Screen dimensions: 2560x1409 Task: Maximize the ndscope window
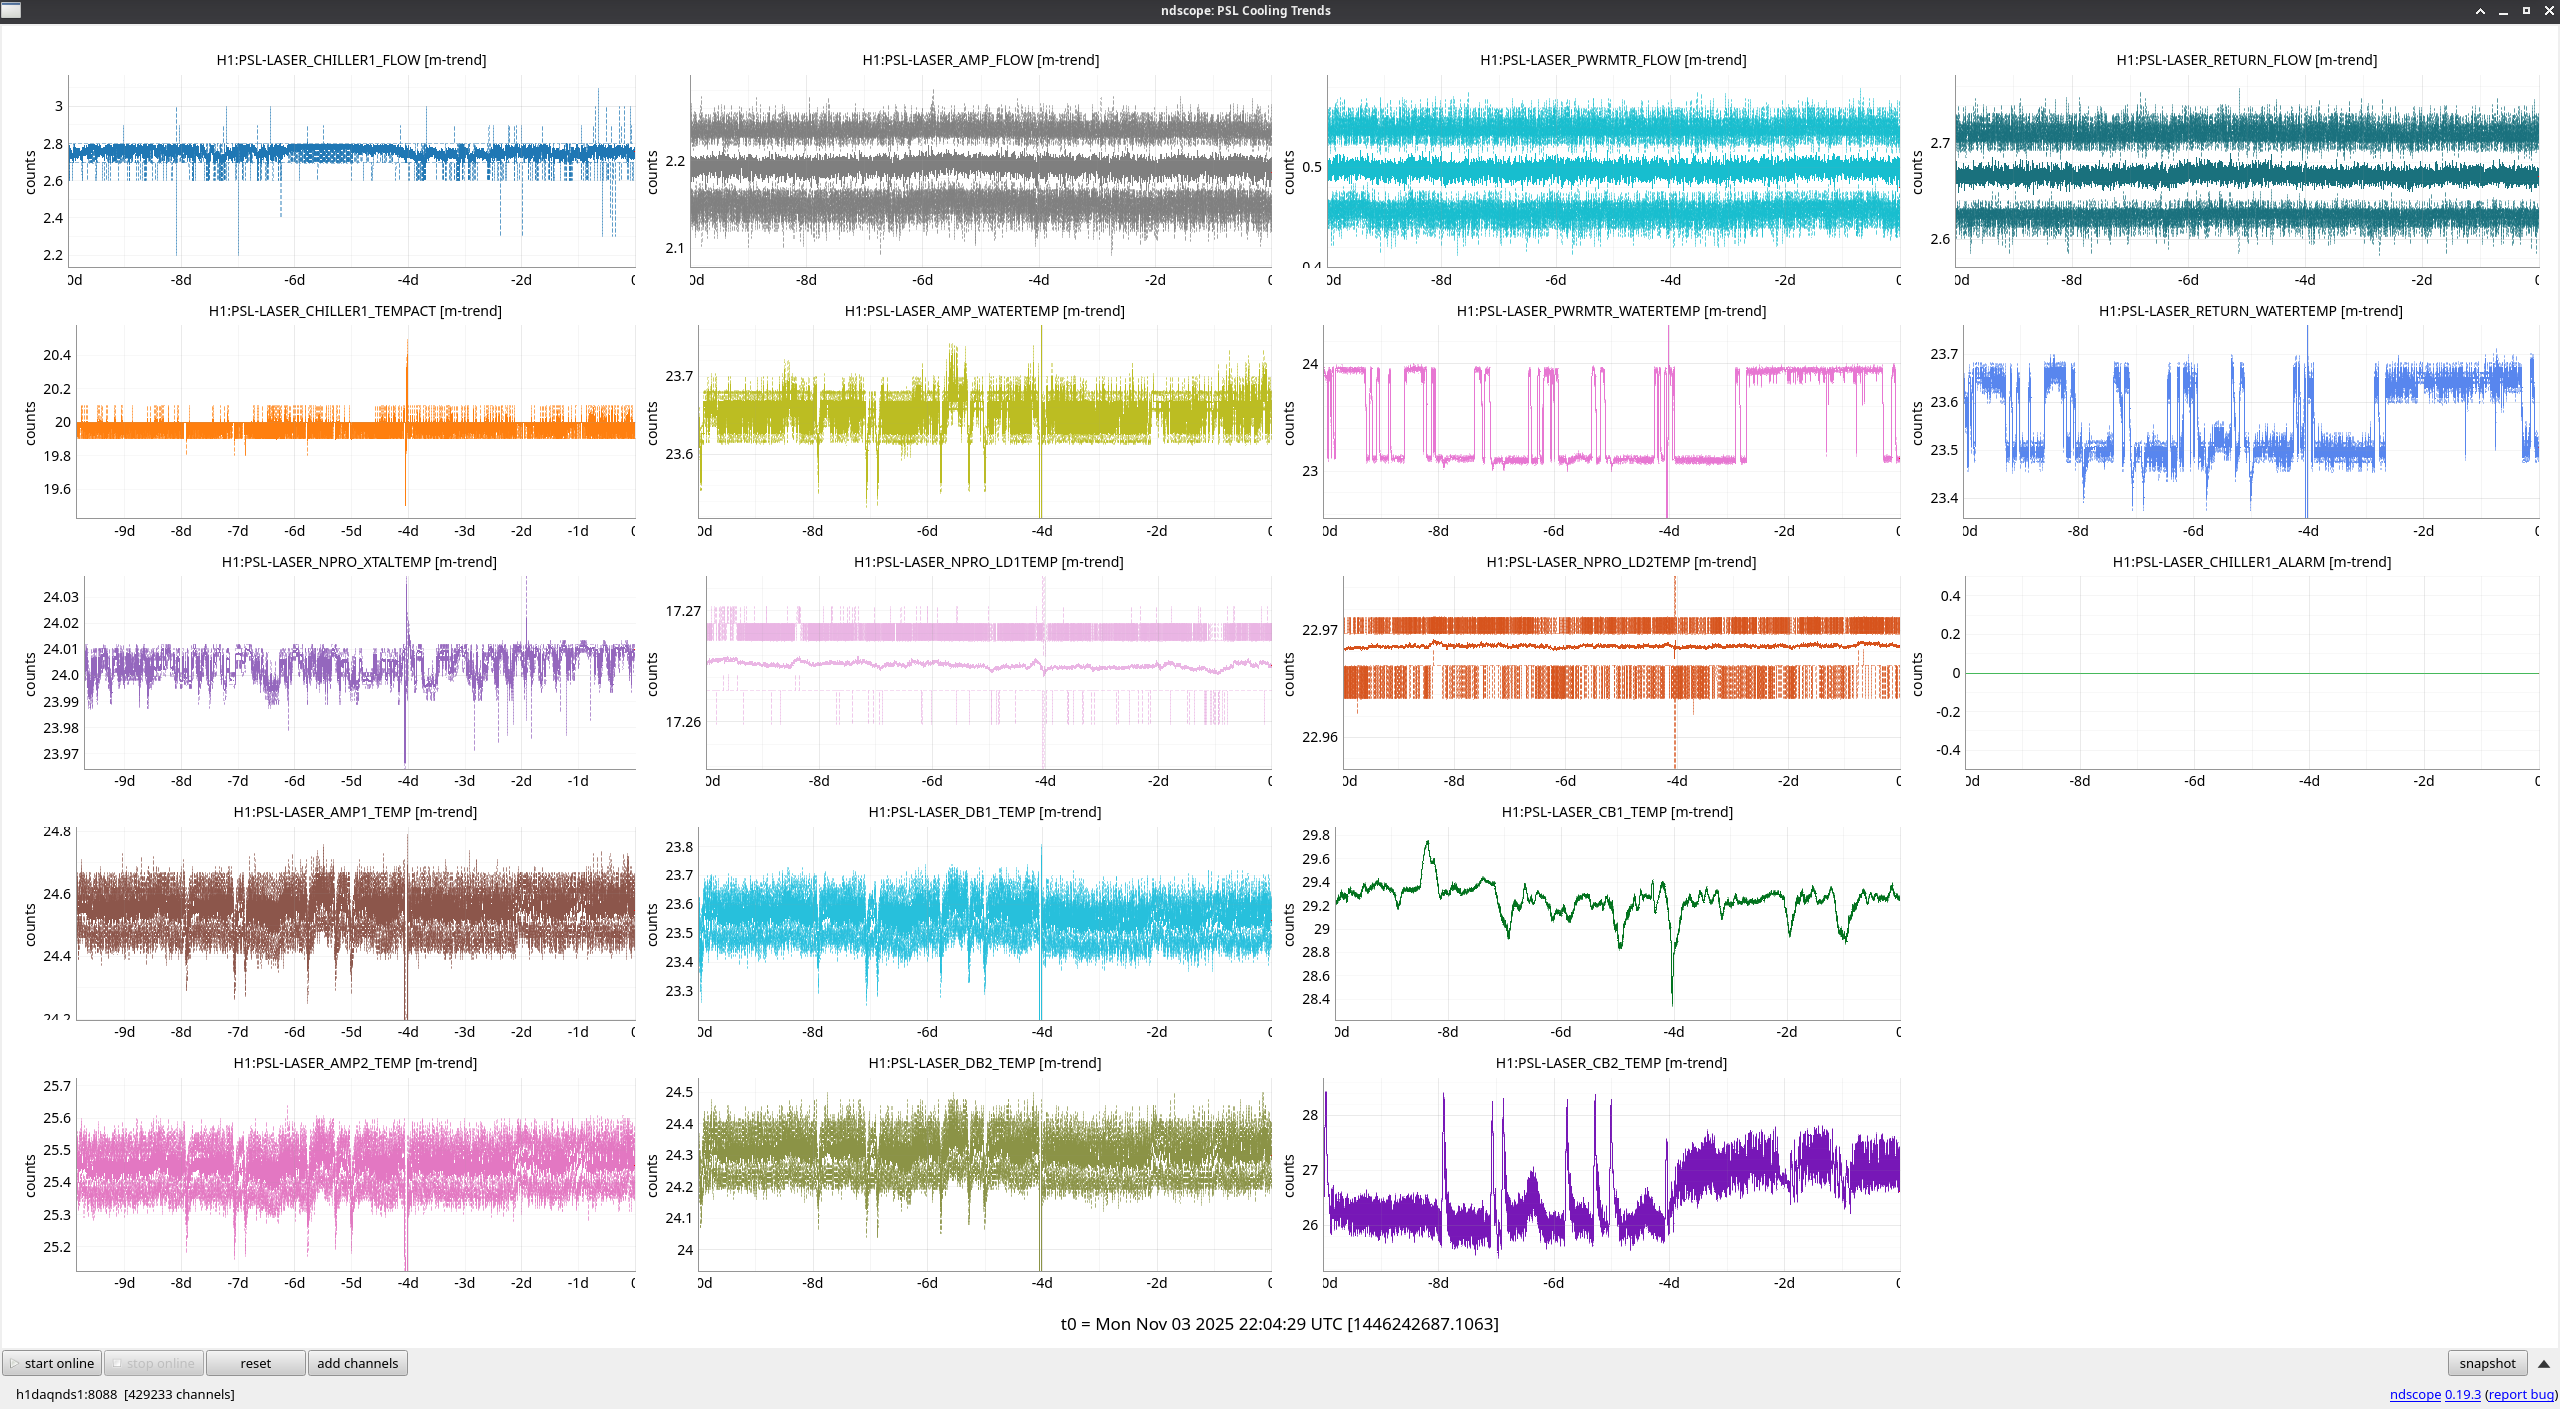click(x=2526, y=11)
